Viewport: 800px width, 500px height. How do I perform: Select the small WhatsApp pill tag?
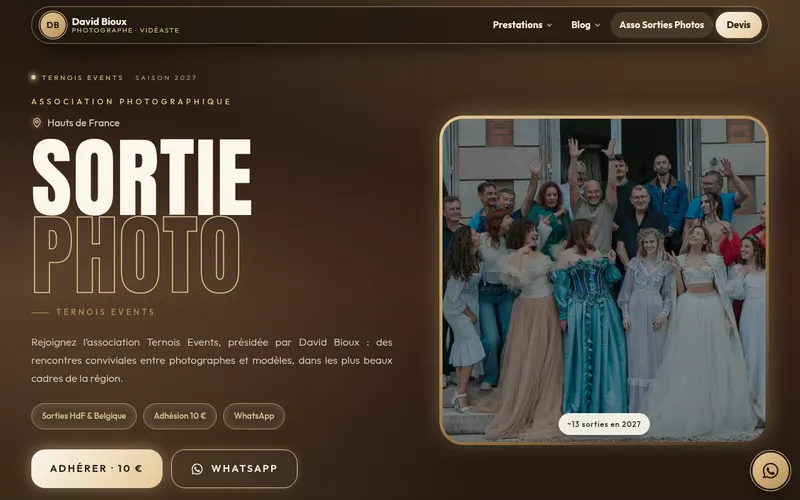tap(254, 416)
